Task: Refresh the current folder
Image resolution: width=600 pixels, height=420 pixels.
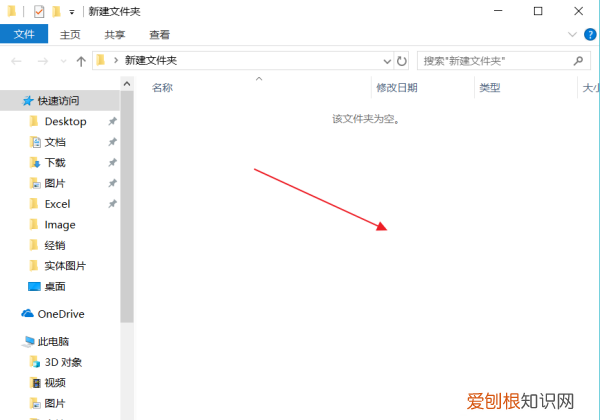Action: pos(401,61)
